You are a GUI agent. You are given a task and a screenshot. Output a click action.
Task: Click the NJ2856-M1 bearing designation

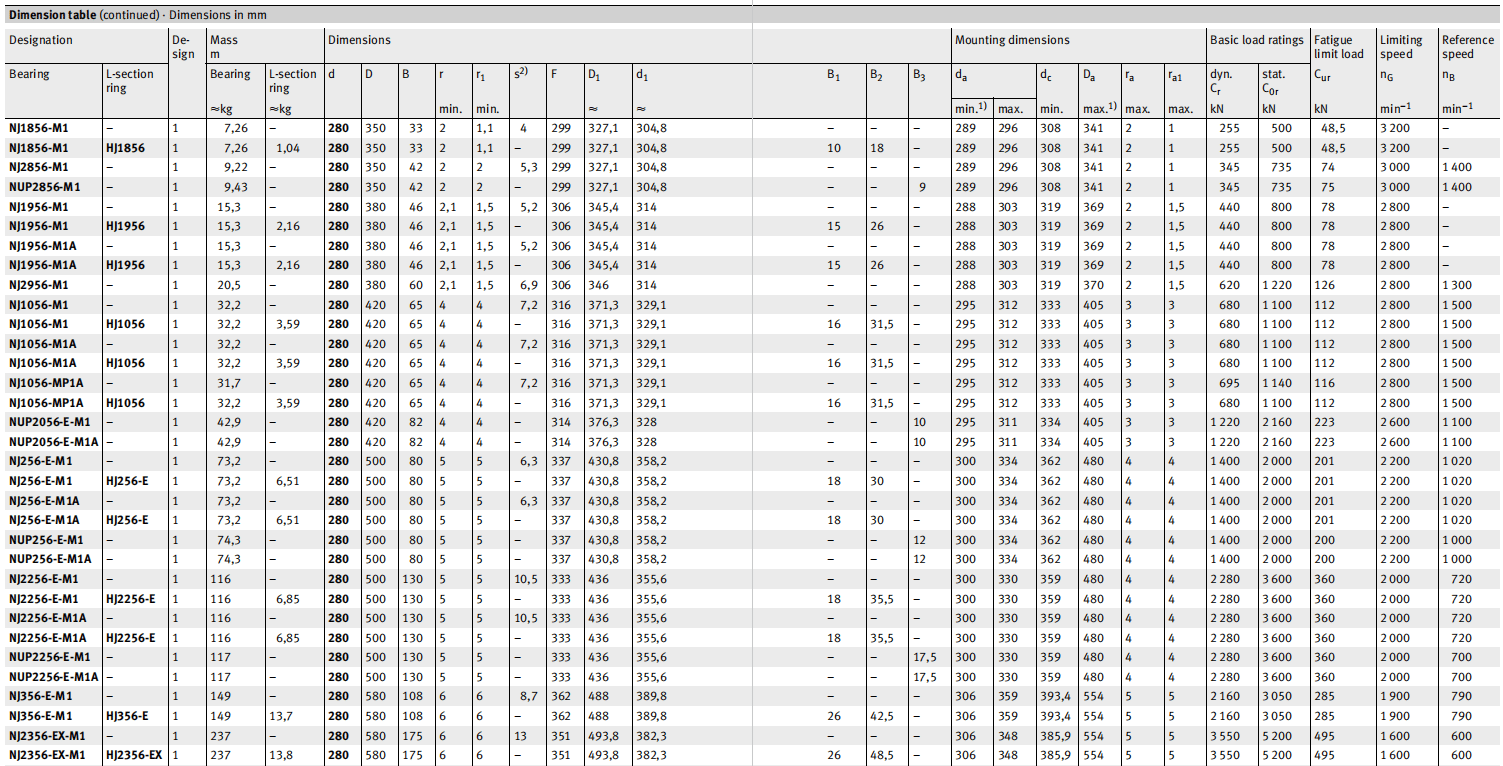point(39,167)
